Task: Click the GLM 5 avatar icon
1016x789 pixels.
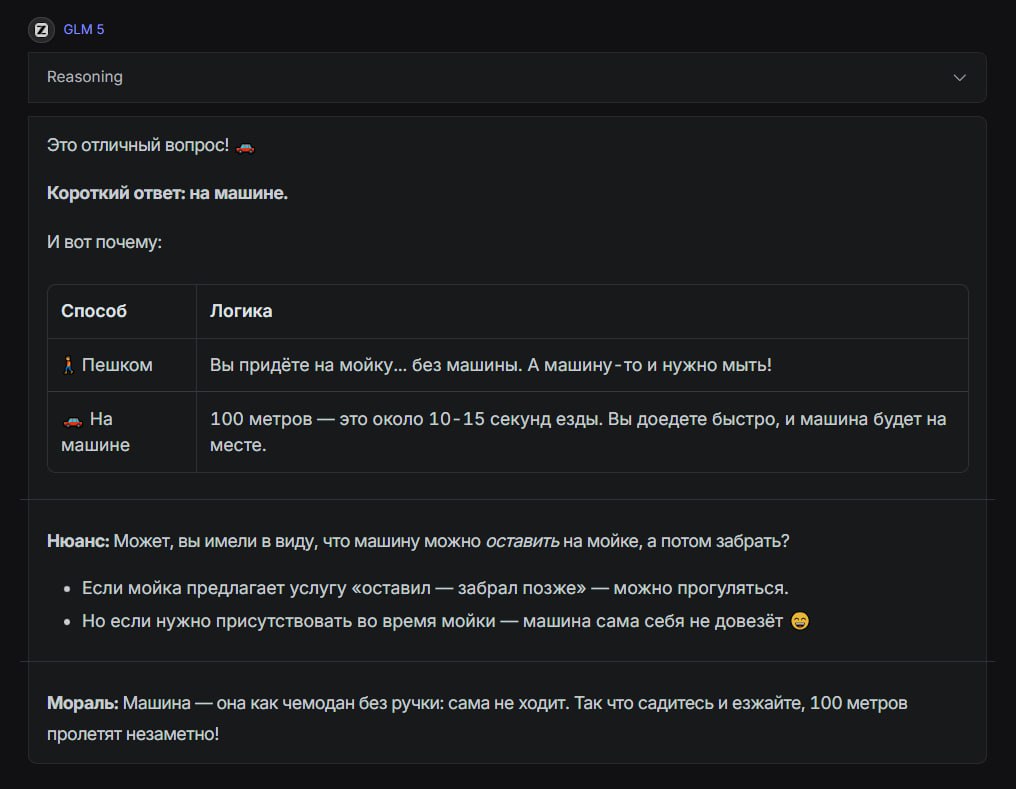Action: pyautogui.click(x=41, y=29)
